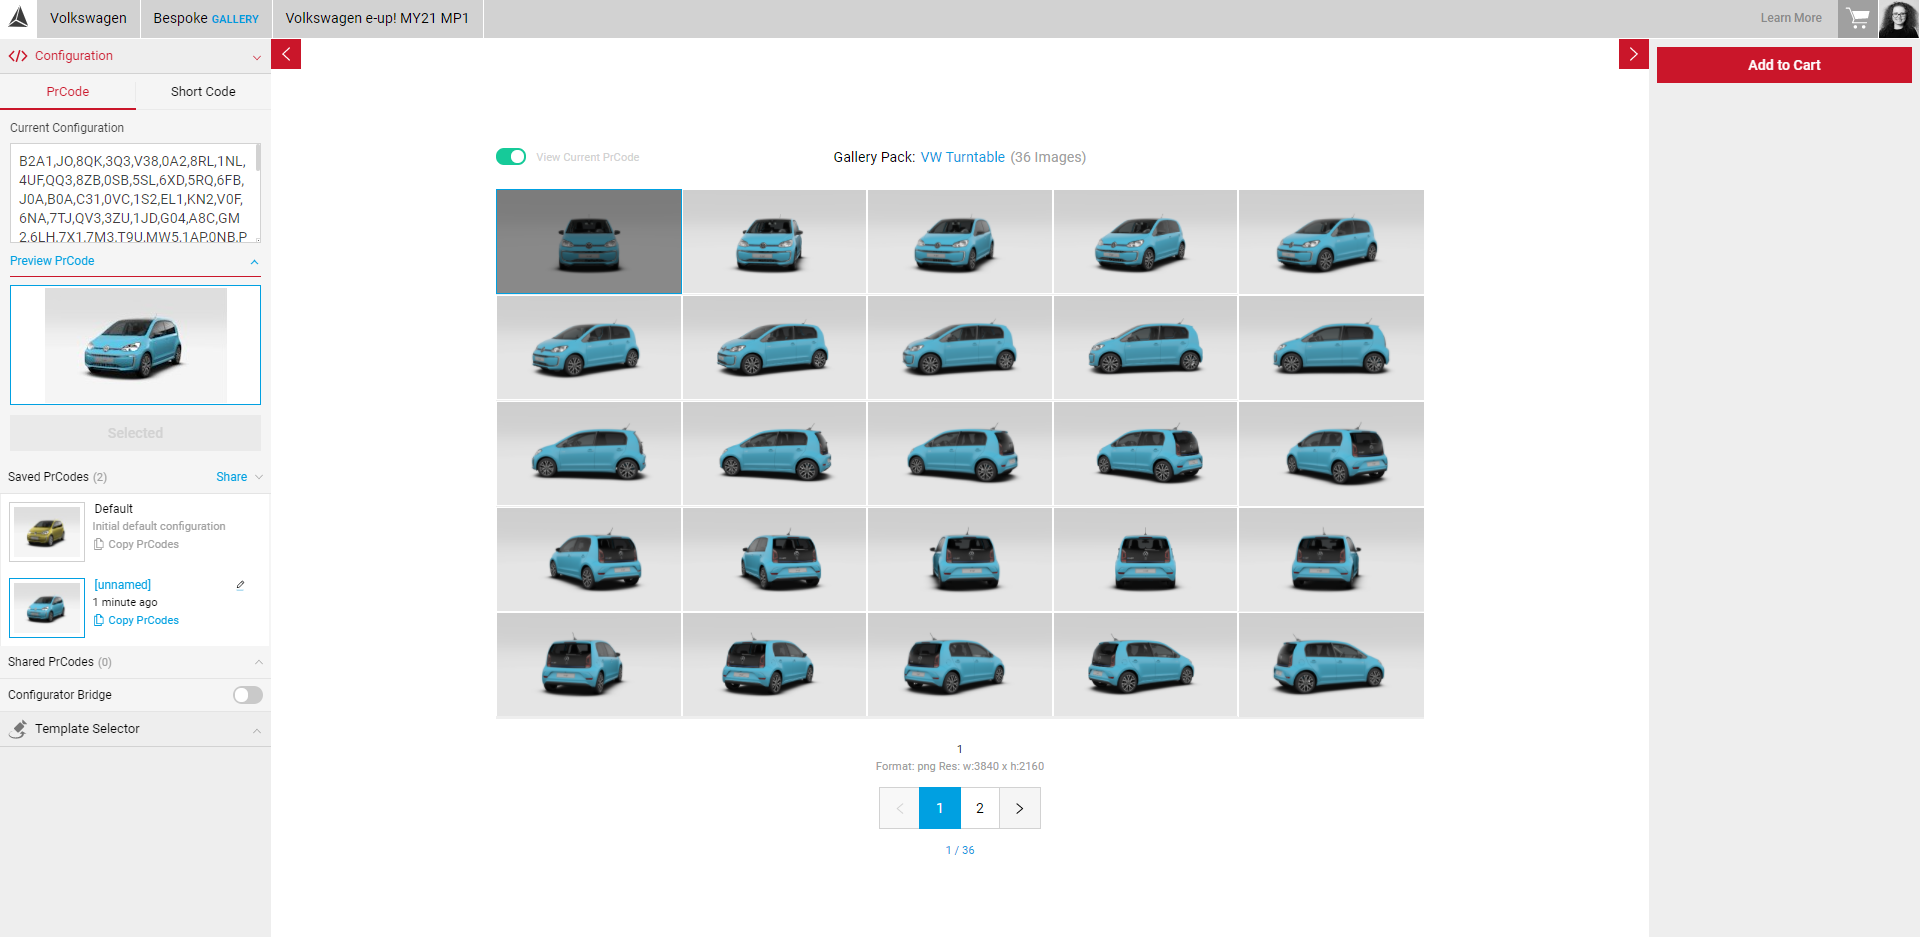Click the 'Initial default configuration' text
Viewport: 1920px width, 937px height.
pos(159,526)
